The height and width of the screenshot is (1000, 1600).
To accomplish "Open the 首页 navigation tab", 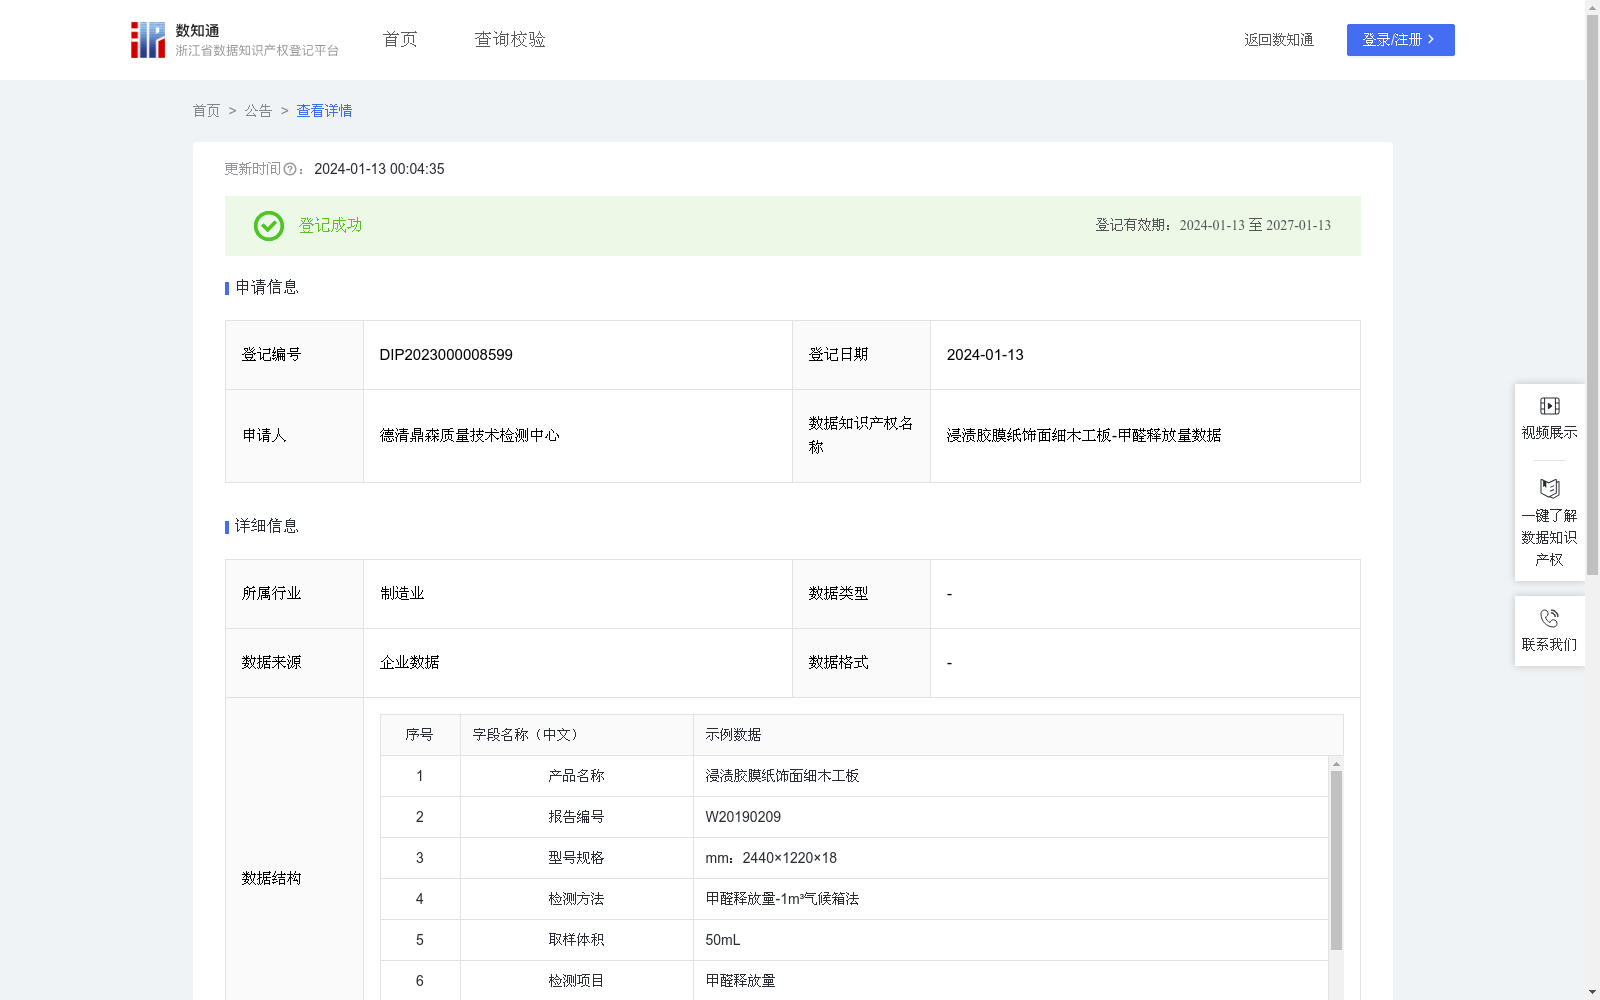I will click(x=400, y=40).
